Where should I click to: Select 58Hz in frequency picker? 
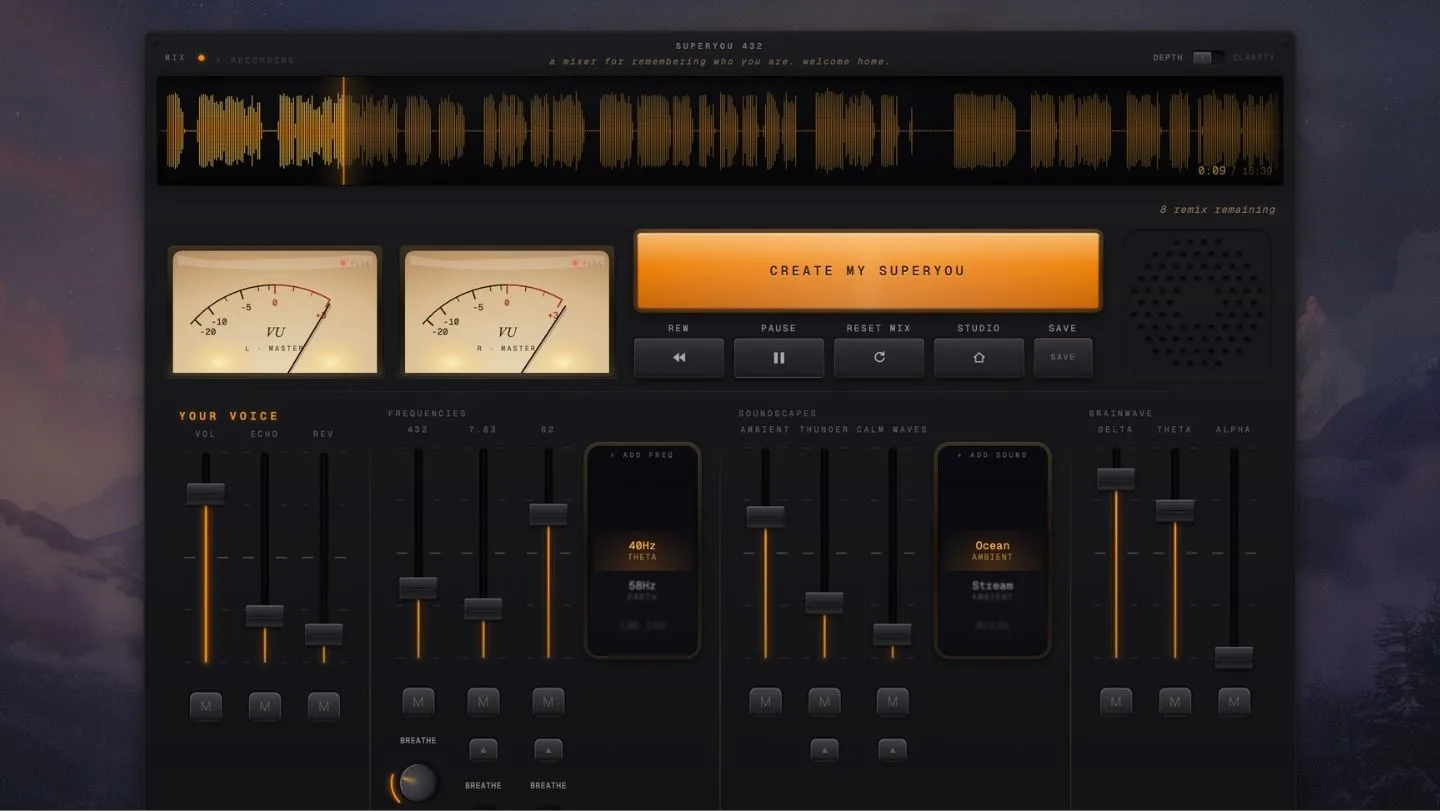642,590
